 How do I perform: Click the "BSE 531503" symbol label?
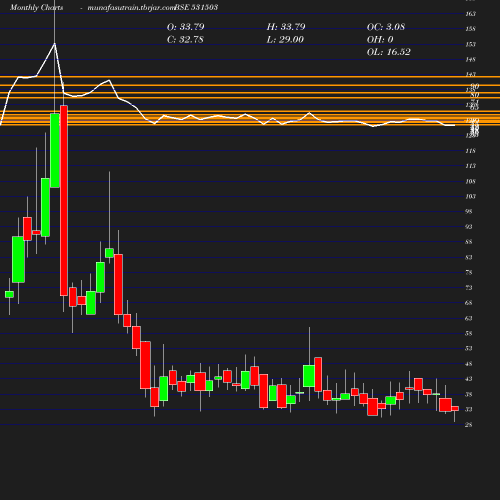[x=196, y=7]
